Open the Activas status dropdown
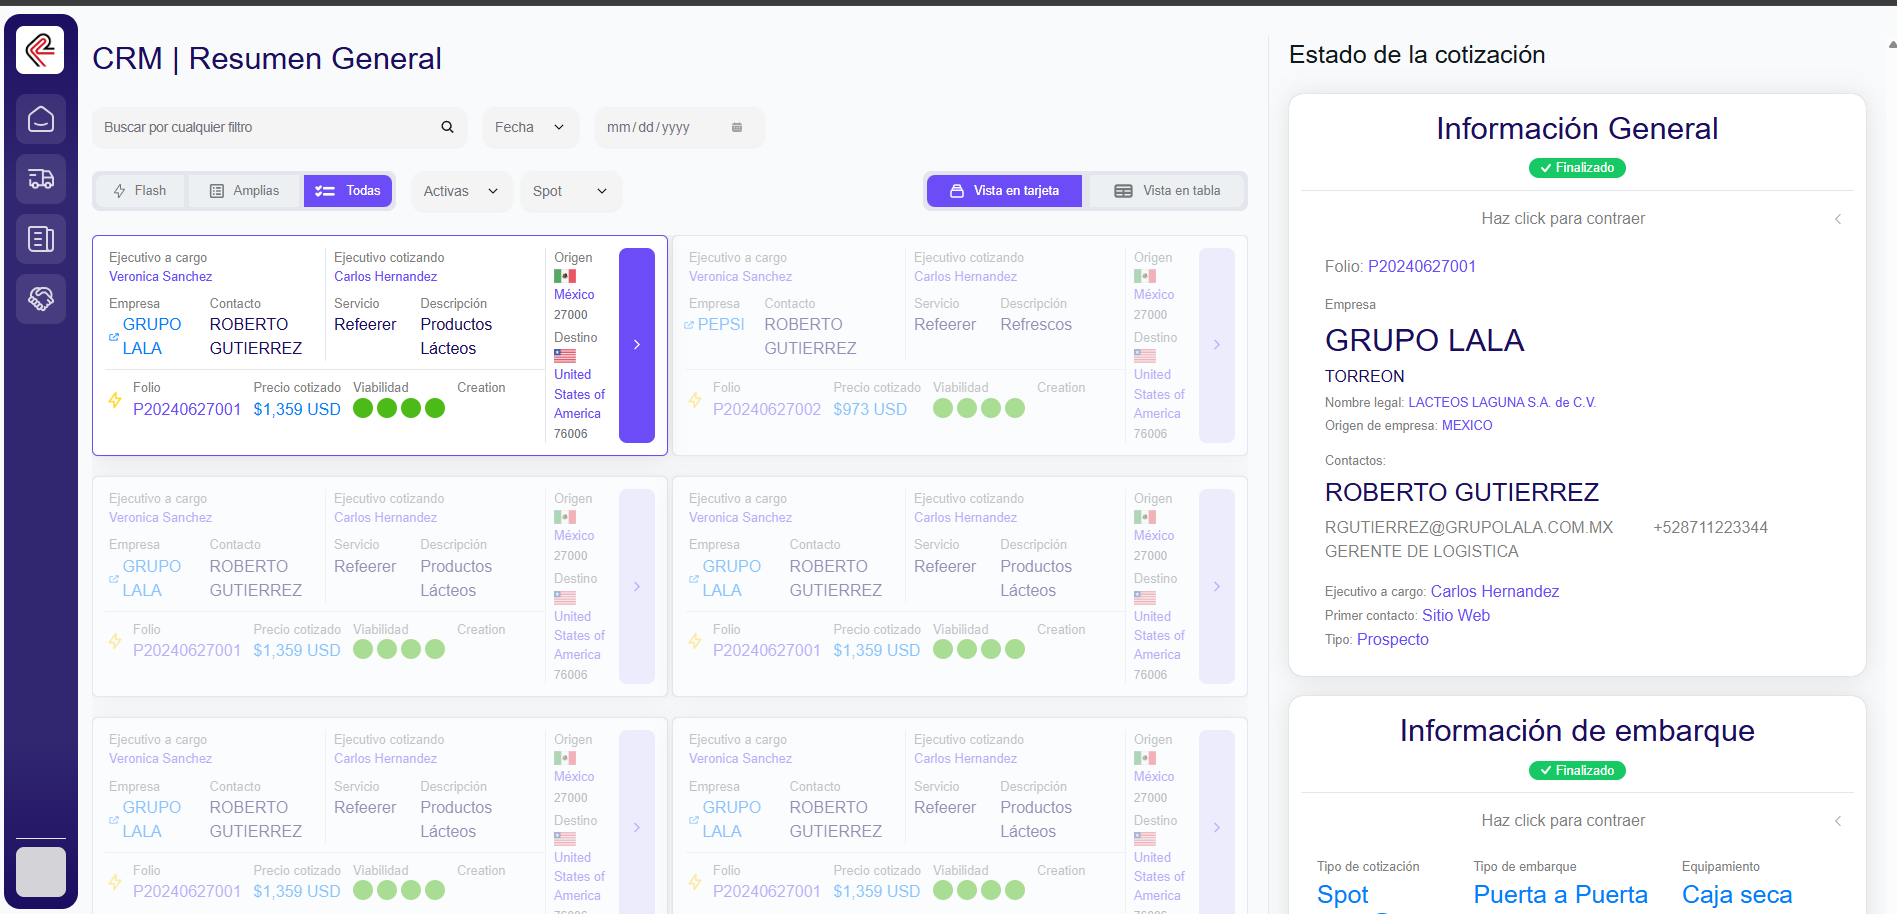Image resolution: width=1897 pixels, height=914 pixels. click(461, 191)
